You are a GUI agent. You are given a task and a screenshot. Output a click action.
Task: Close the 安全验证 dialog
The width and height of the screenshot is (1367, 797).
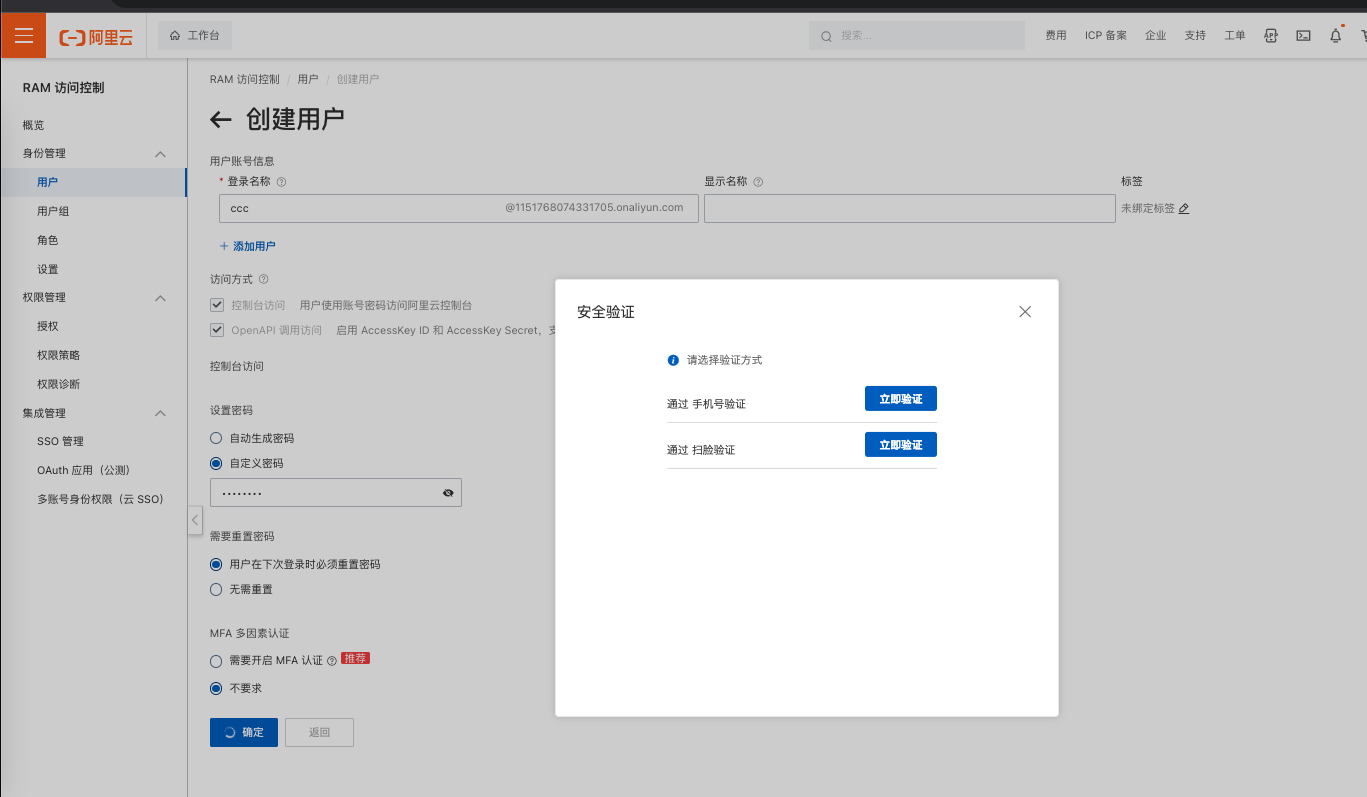(x=1025, y=312)
